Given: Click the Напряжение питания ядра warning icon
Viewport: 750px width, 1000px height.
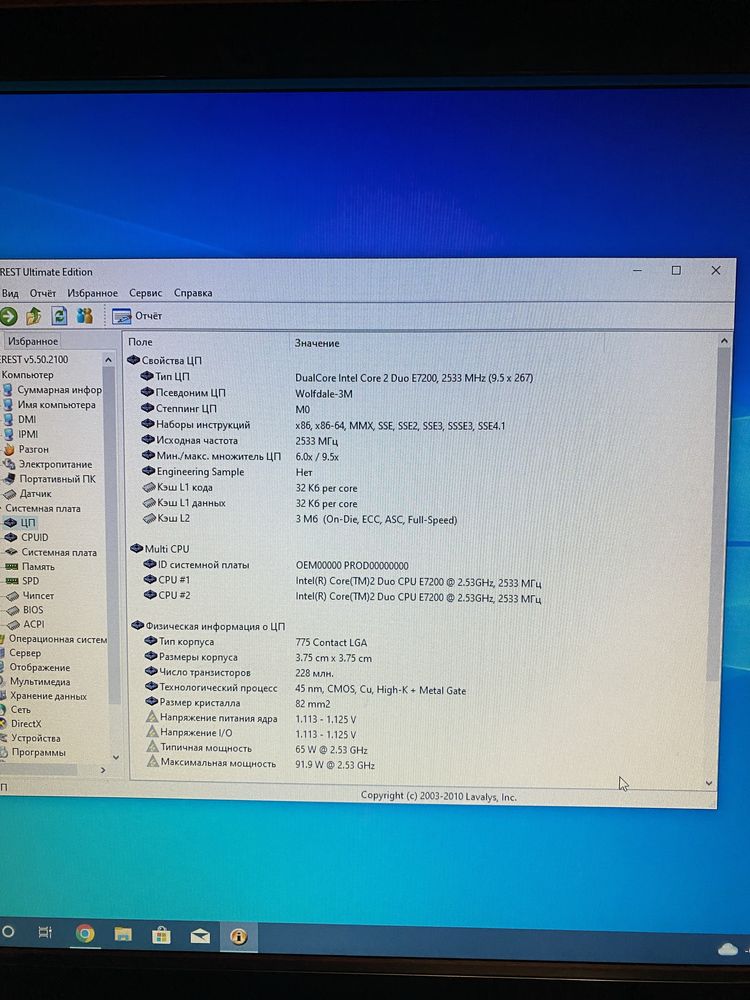Looking at the screenshot, I should 152,717.
